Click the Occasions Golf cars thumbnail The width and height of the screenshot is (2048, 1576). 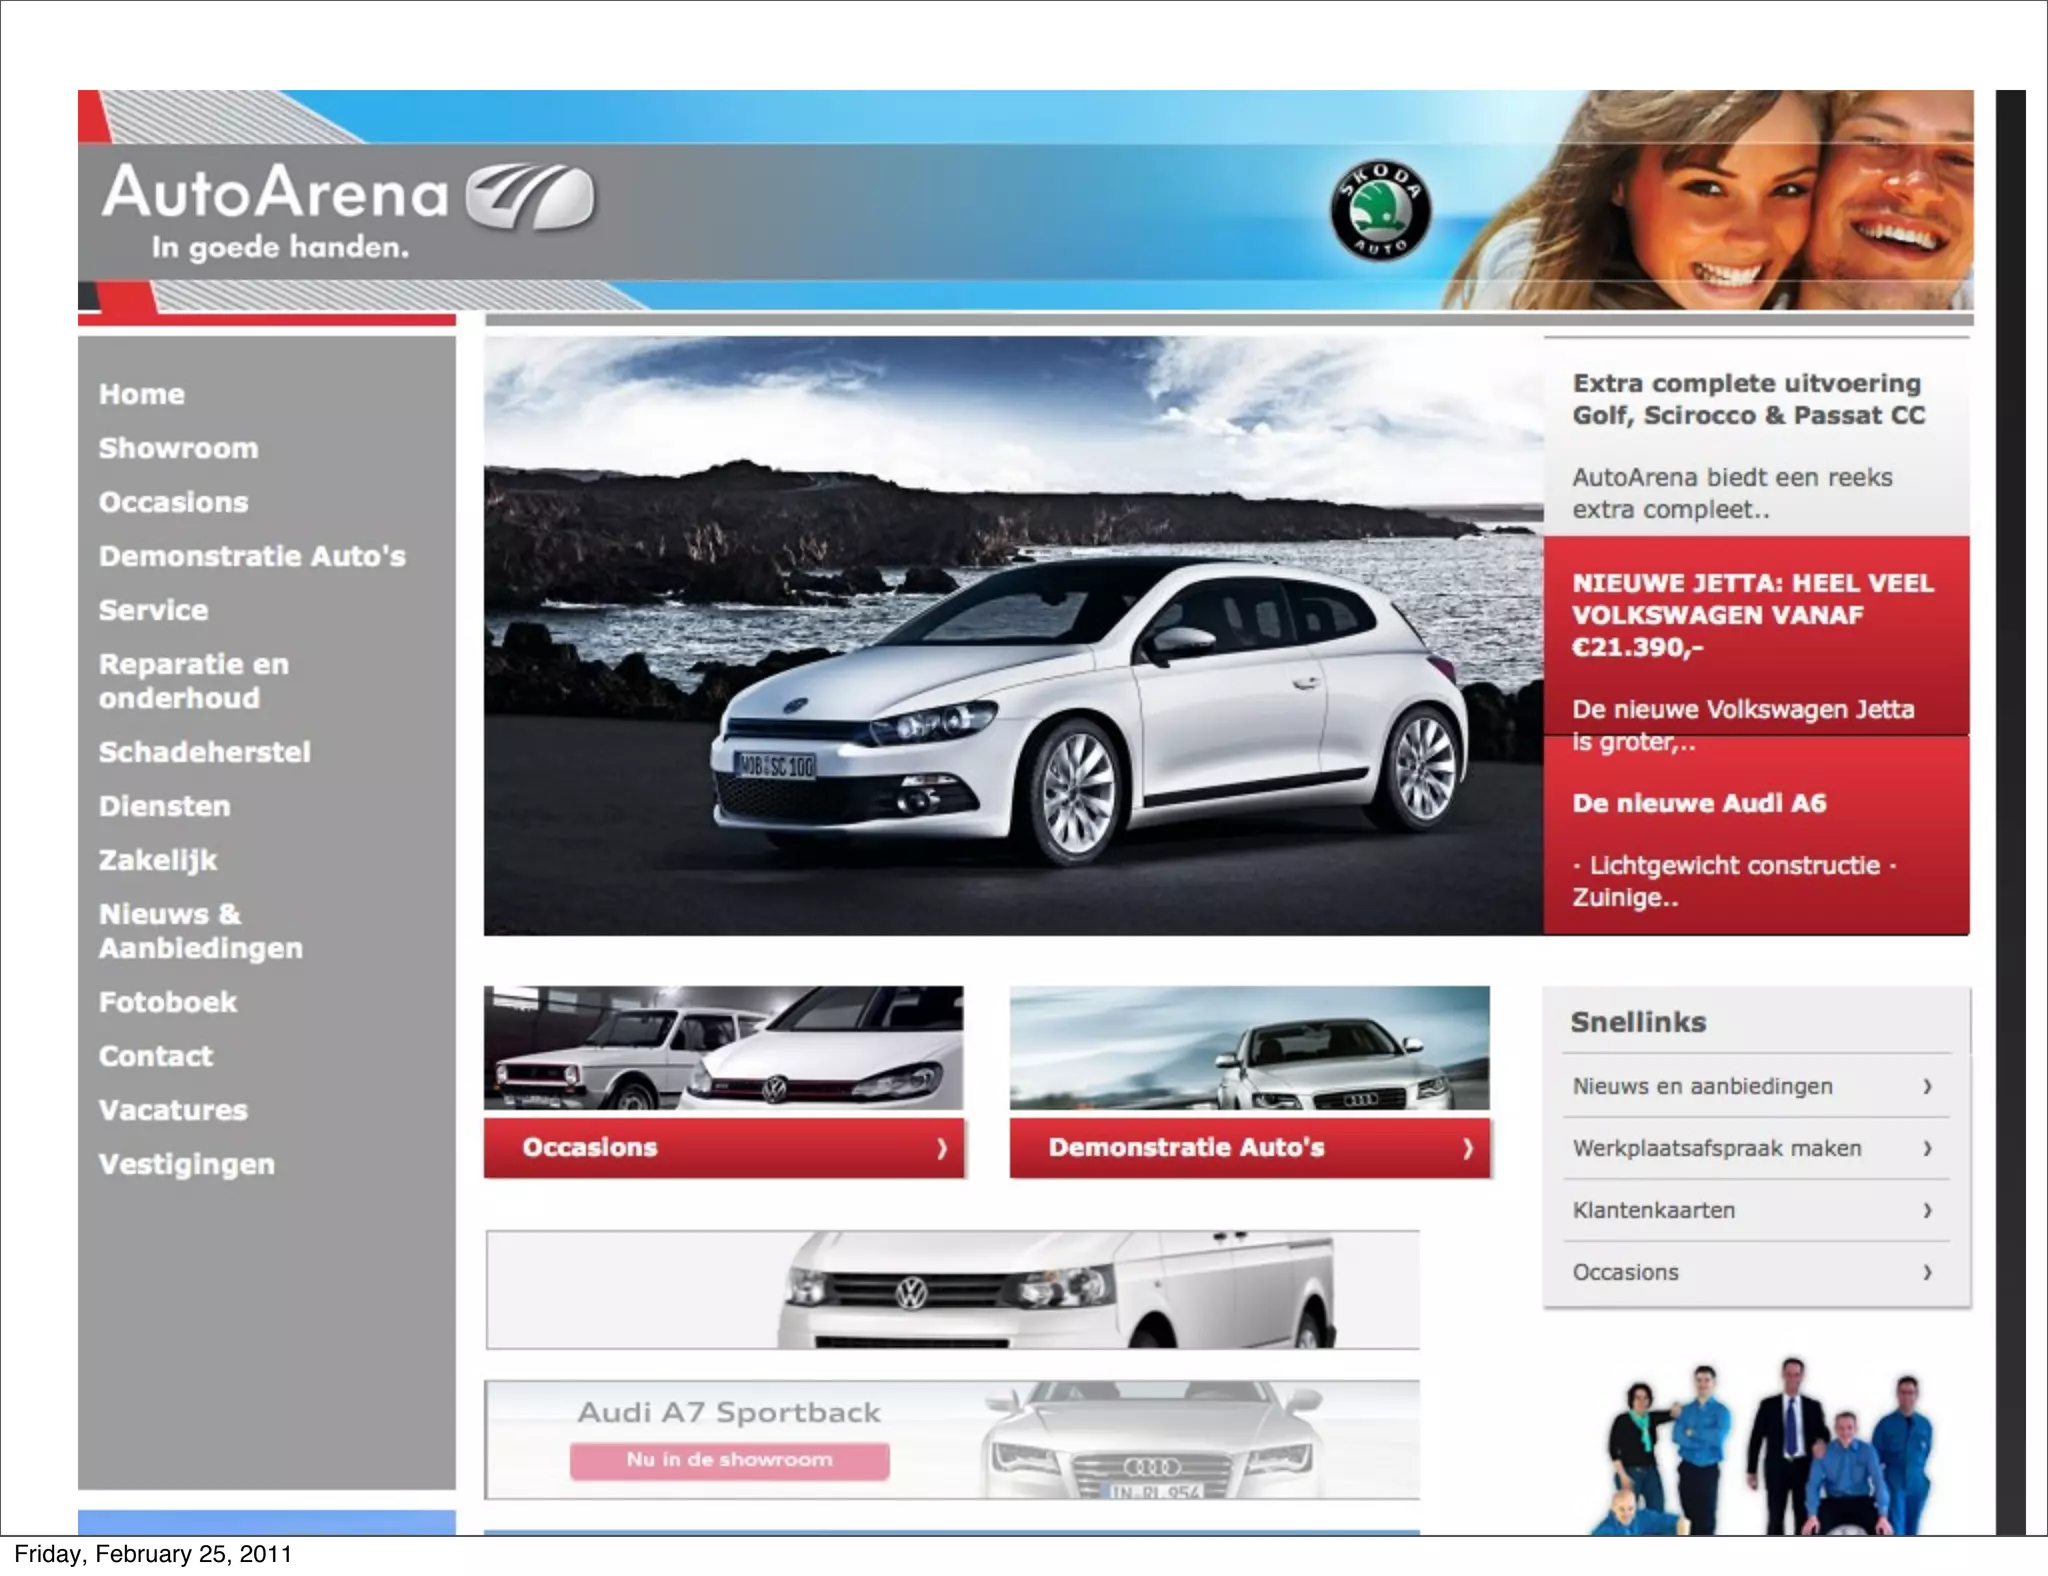pos(723,1048)
